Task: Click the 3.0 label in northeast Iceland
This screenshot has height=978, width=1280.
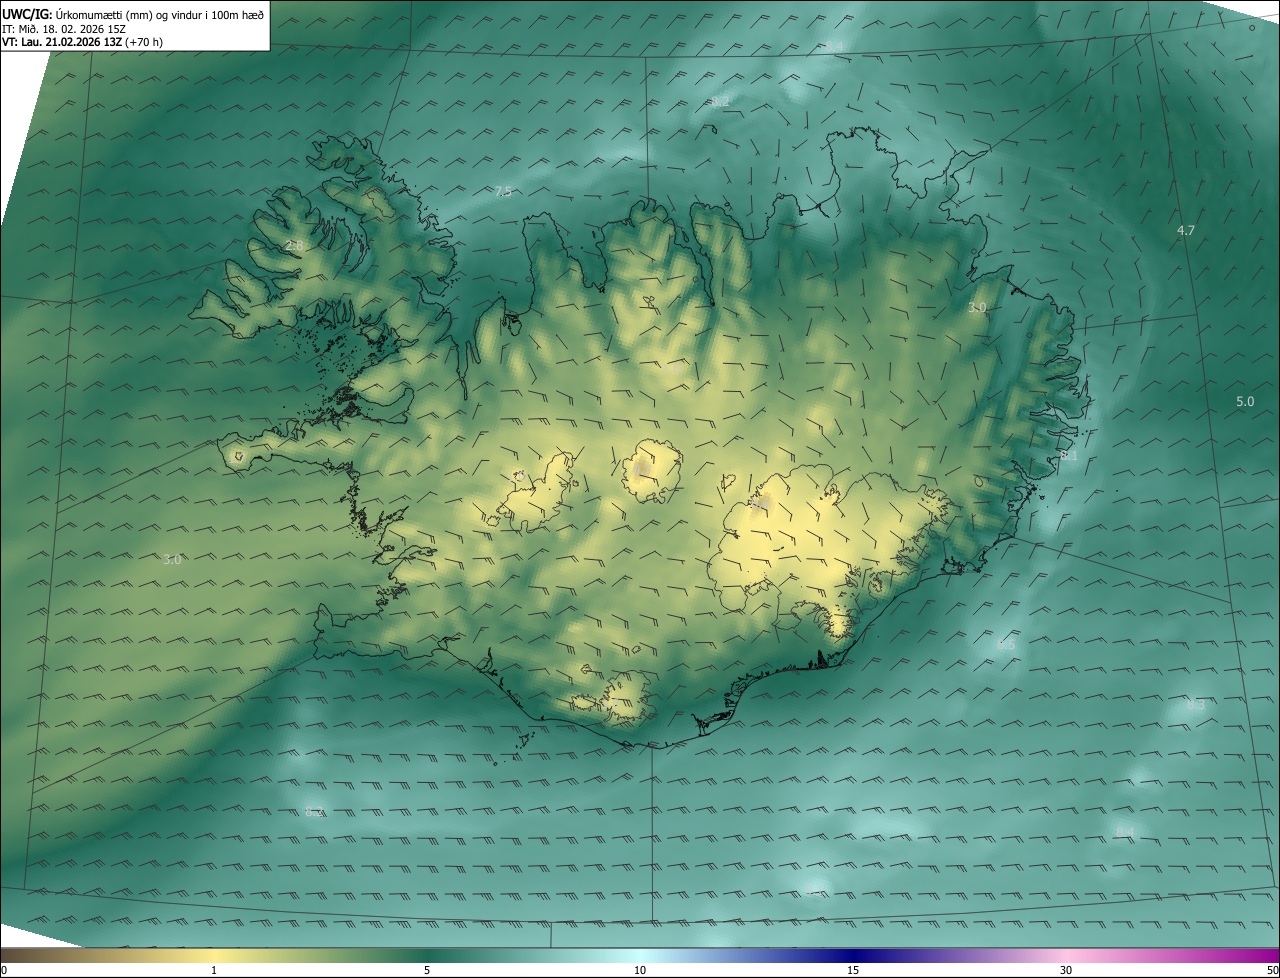Action: tap(977, 308)
